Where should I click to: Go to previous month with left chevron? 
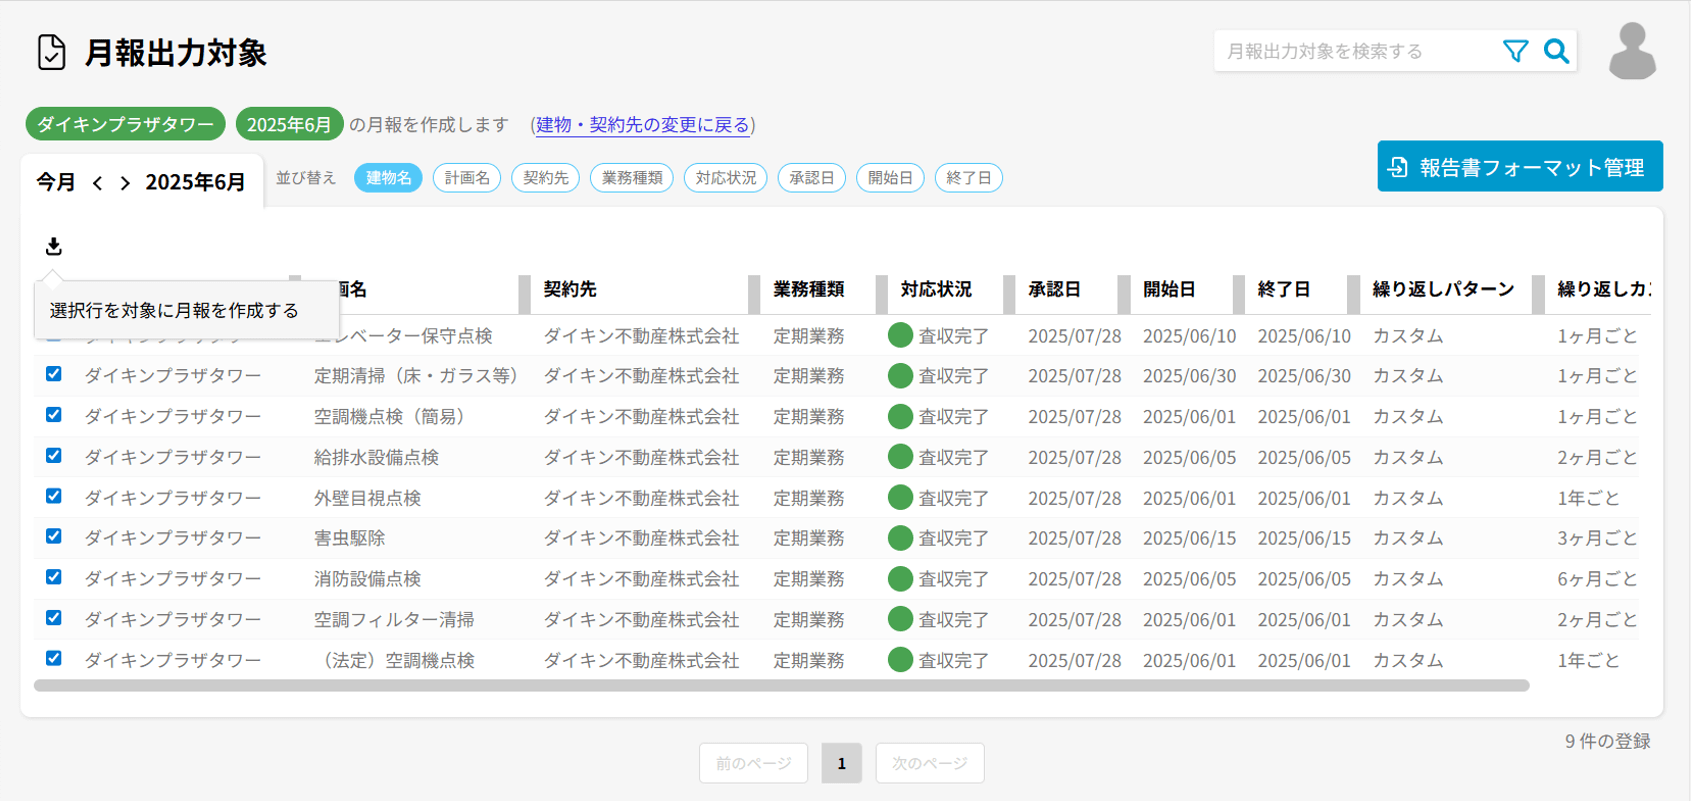pyautogui.click(x=97, y=183)
